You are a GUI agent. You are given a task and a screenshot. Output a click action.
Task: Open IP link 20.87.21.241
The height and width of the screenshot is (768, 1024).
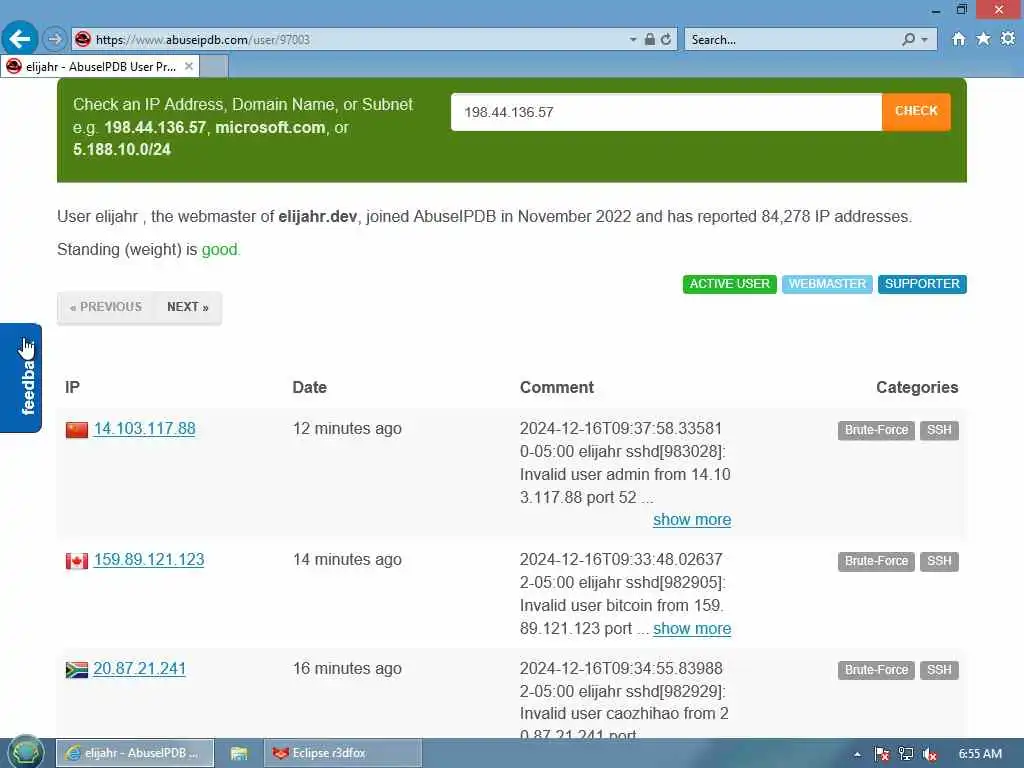139,669
